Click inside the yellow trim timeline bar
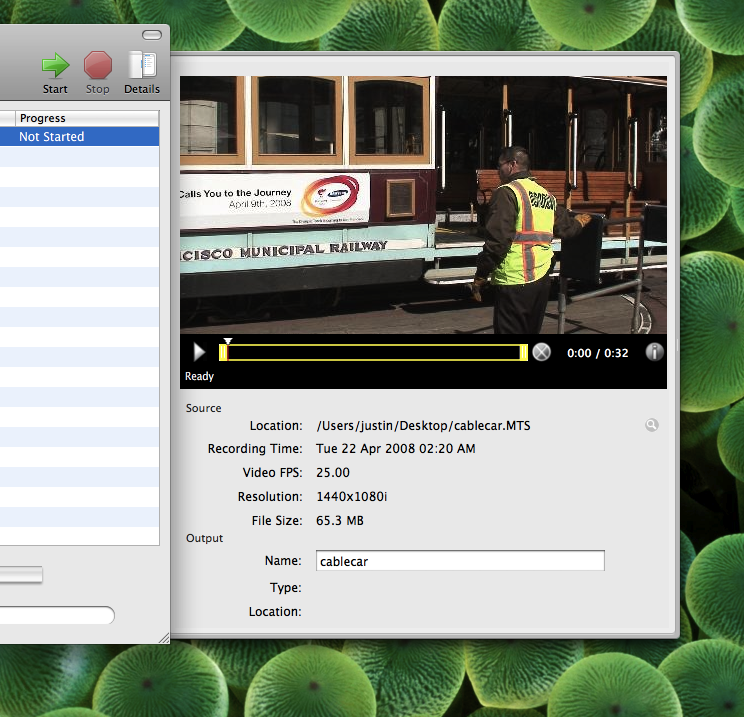The image size is (744, 717). 373,352
